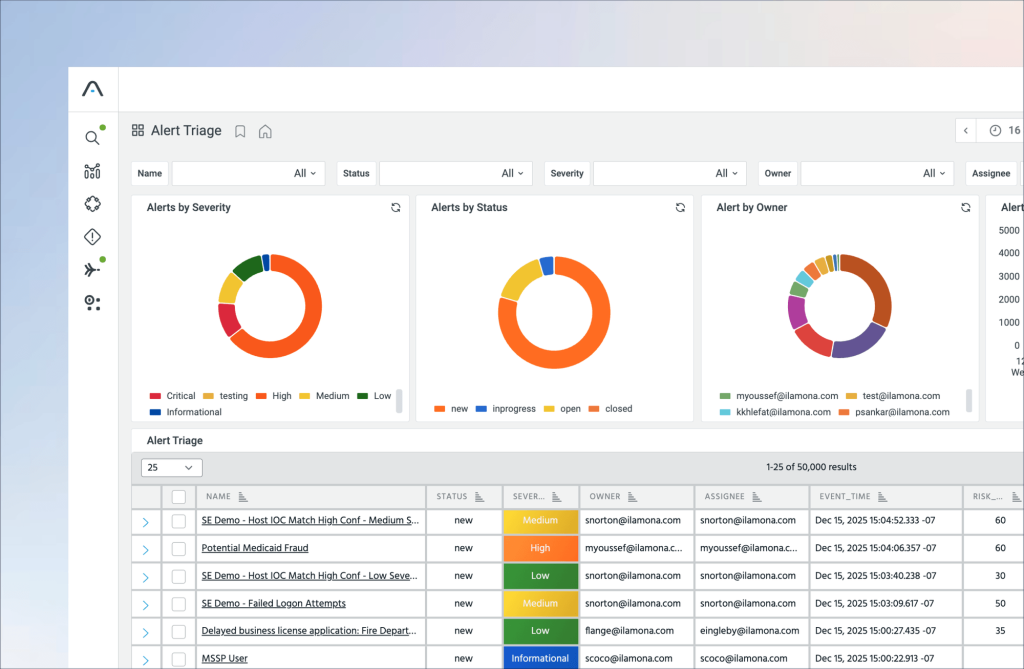Open the integrations puzzle icon in the sidebar
Image resolution: width=1024 pixels, height=669 pixels.
coord(92,203)
